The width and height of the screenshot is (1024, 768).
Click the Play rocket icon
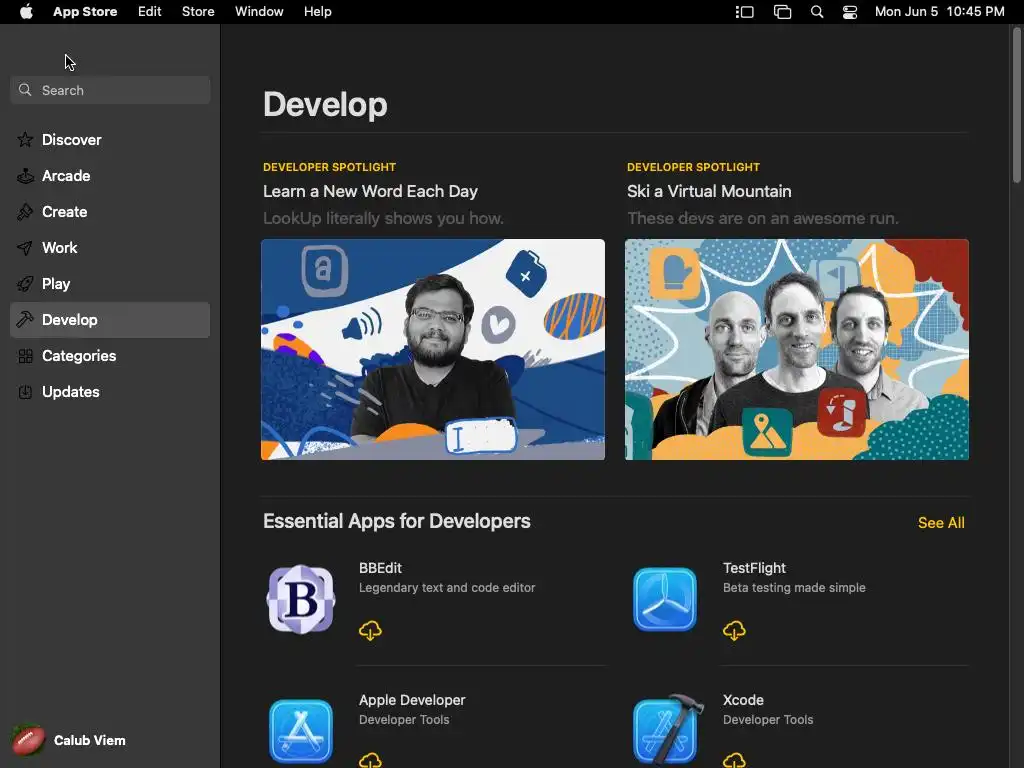pyautogui.click(x=25, y=283)
